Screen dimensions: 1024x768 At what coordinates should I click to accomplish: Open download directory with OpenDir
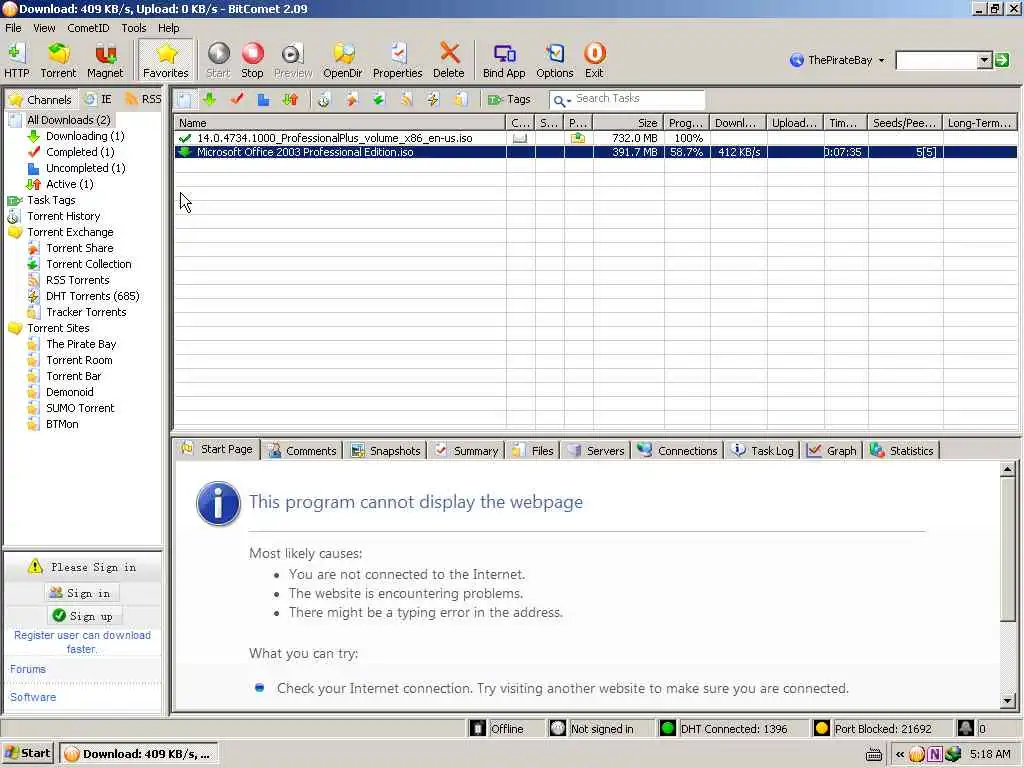pos(342,60)
